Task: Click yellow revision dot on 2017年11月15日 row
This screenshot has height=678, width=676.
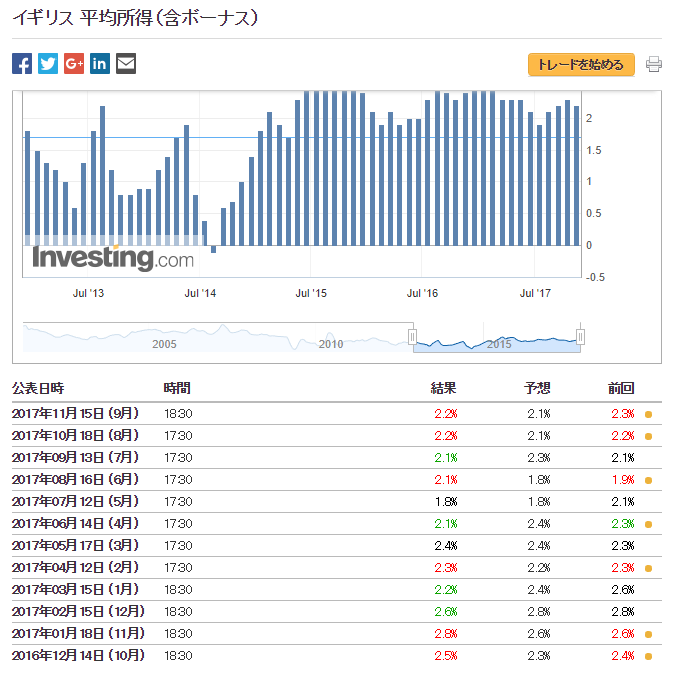Action: coord(648,414)
